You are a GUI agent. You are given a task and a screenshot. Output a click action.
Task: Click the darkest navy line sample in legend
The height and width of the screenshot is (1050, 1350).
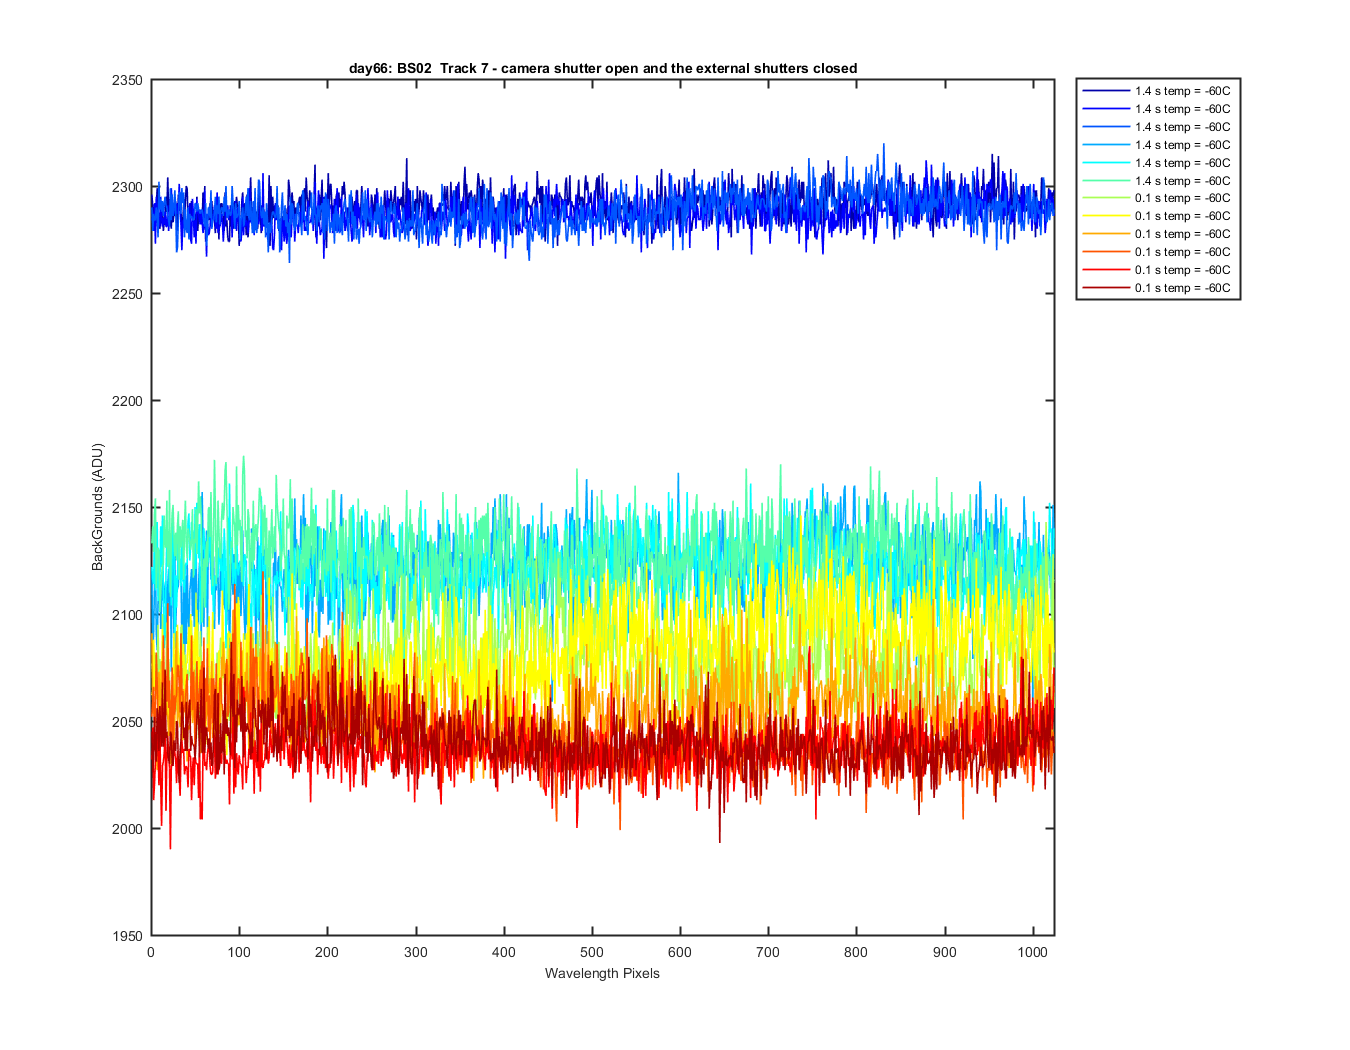click(1106, 91)
